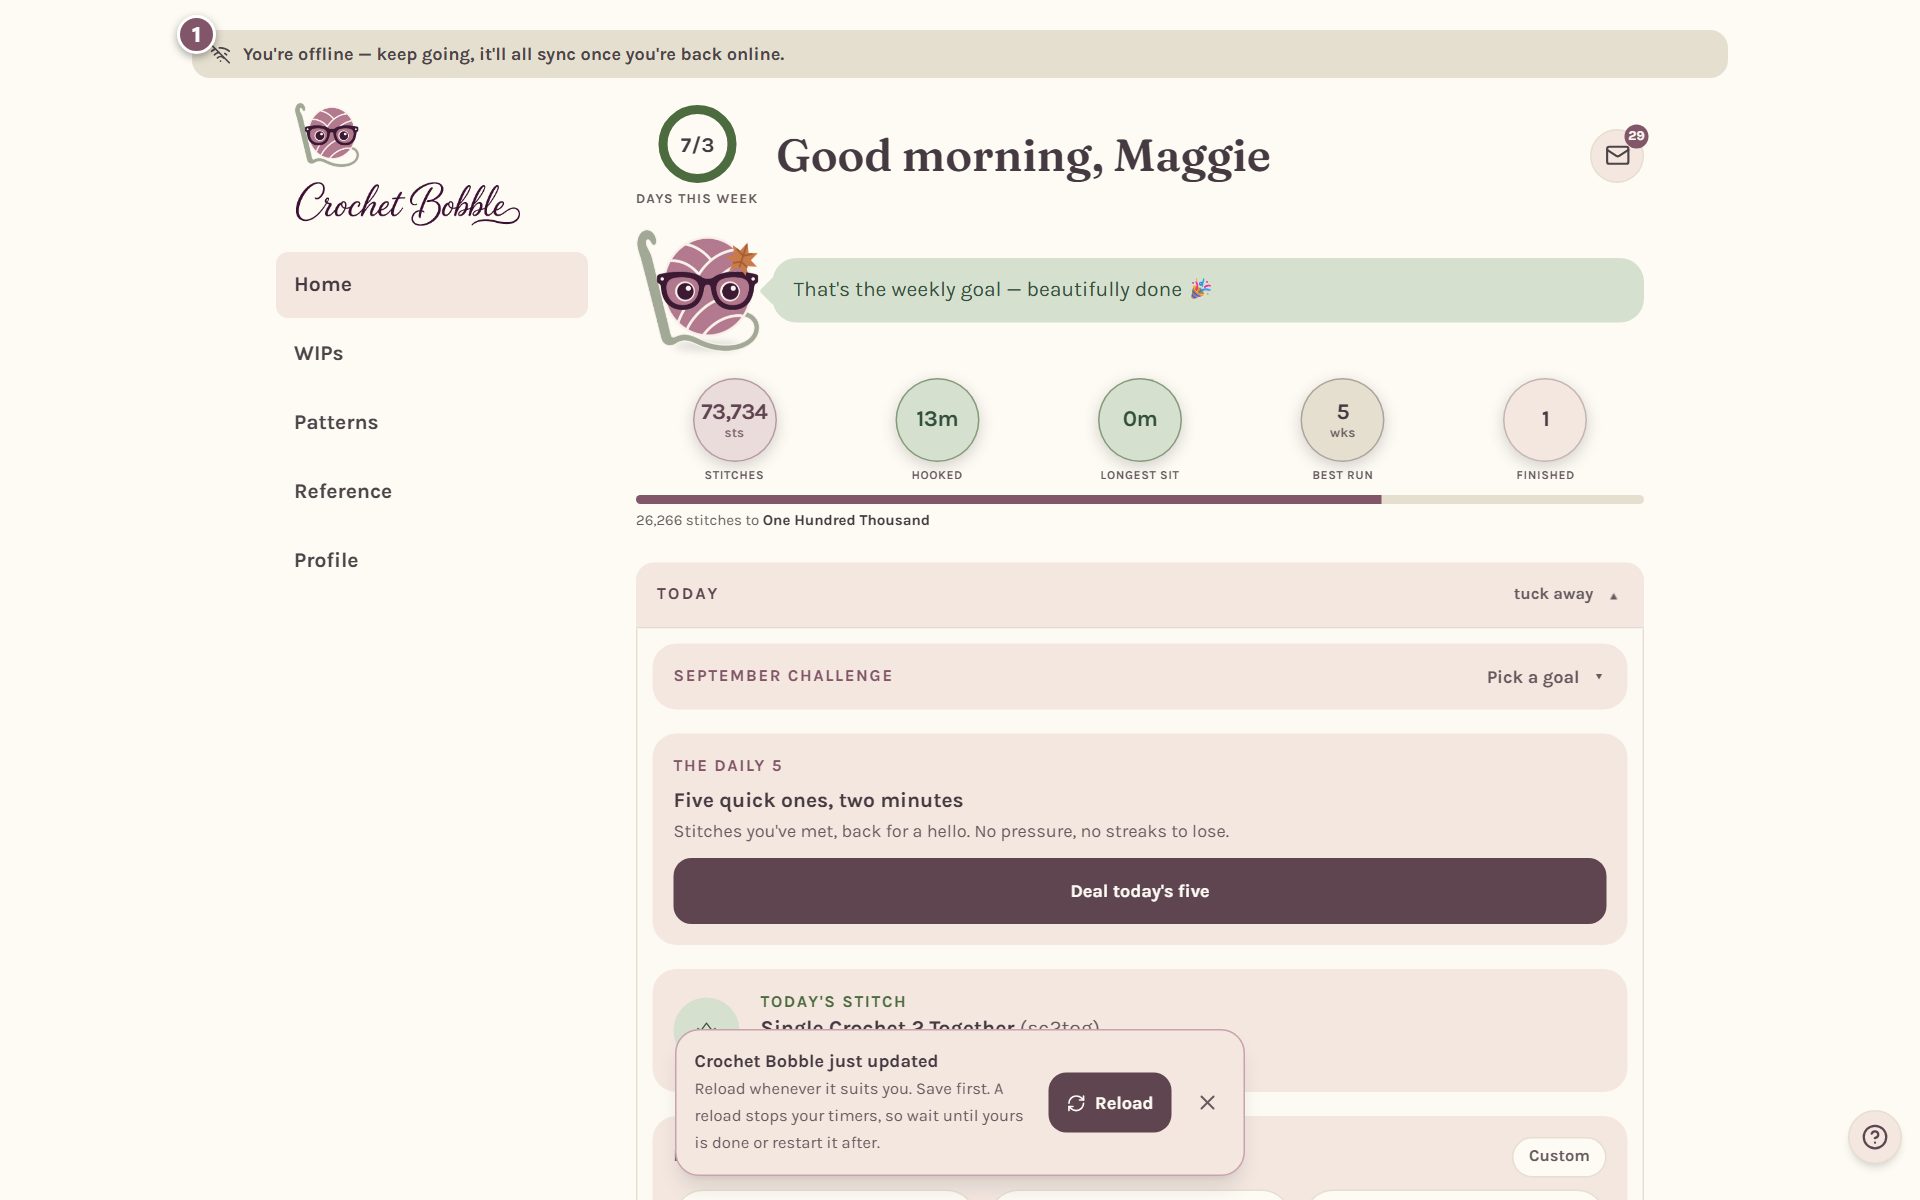Click the 73,734 stitches stat circle
The image size is (1920, 1200).
[734, 420]
